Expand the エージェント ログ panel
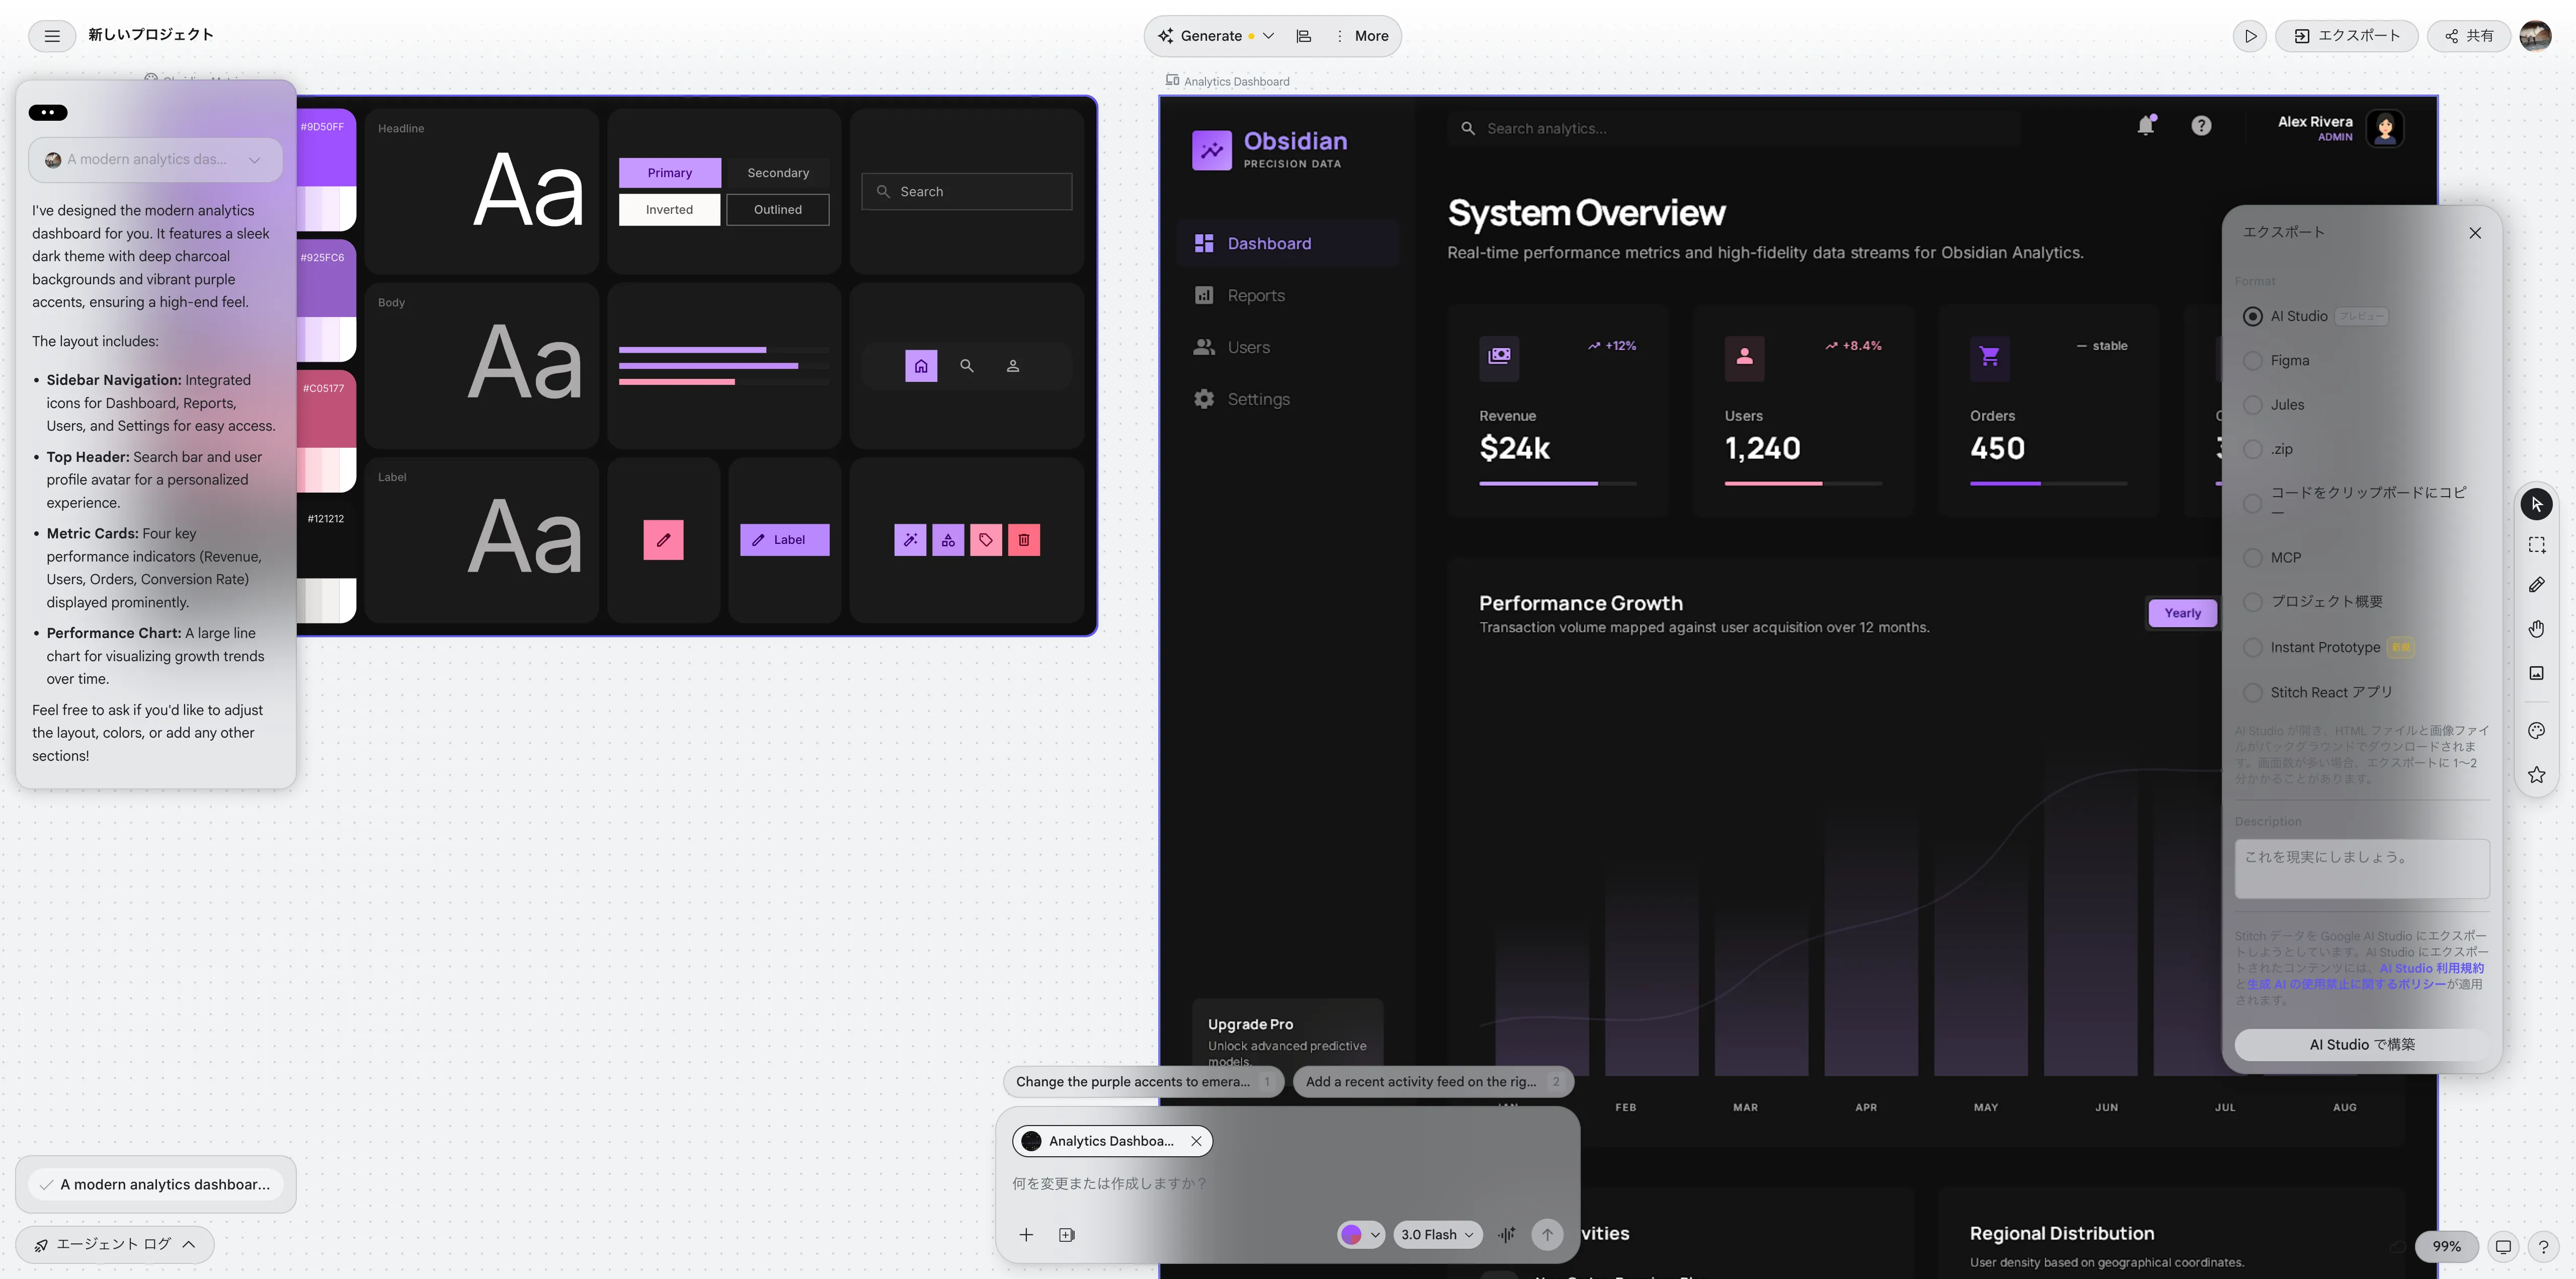This screenshot has width=2576, height=1279. click(x=115, y=1244)
